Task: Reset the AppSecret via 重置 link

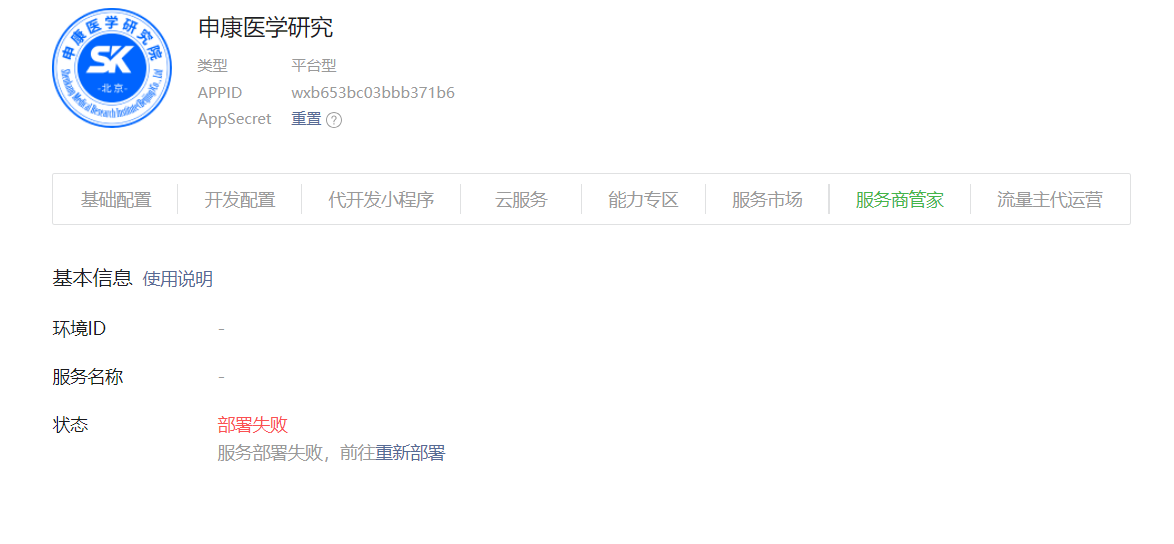Action: [306, 119]
